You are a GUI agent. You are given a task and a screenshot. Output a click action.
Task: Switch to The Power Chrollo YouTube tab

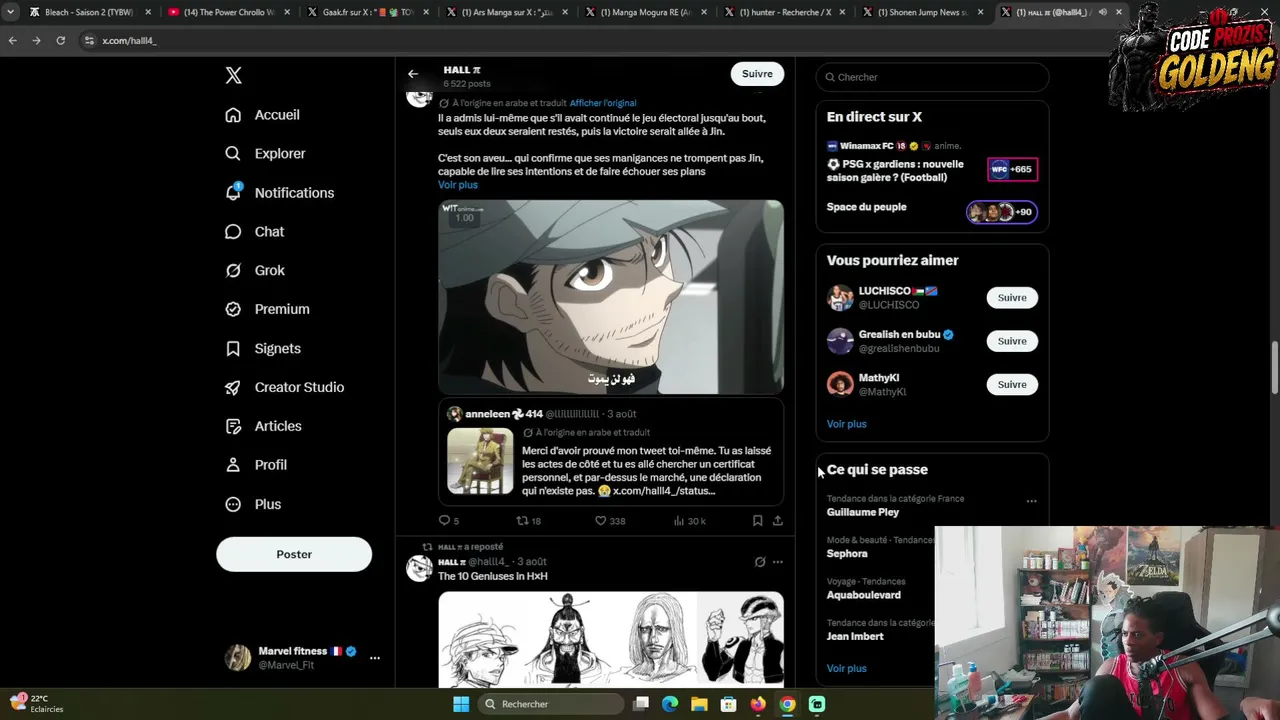[228, 12]
